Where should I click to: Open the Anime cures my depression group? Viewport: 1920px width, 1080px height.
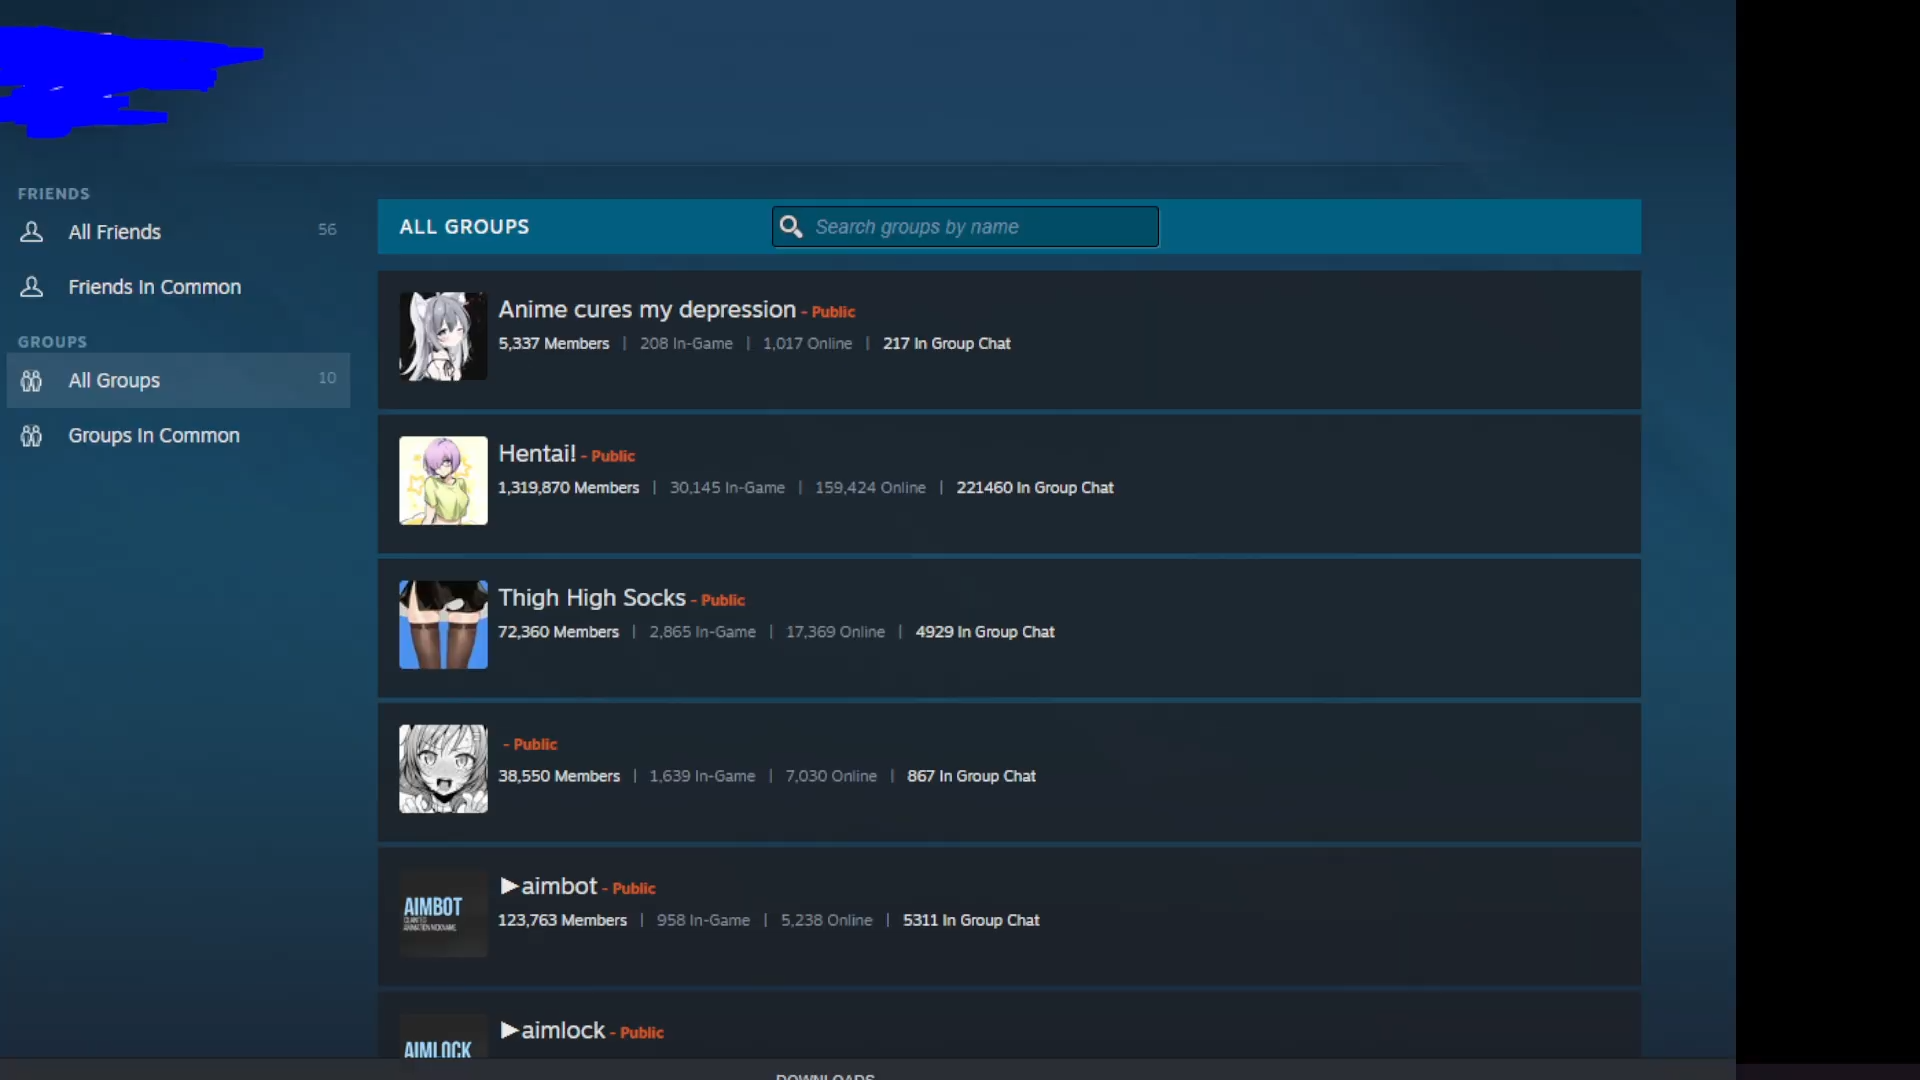tap(647, 310)
